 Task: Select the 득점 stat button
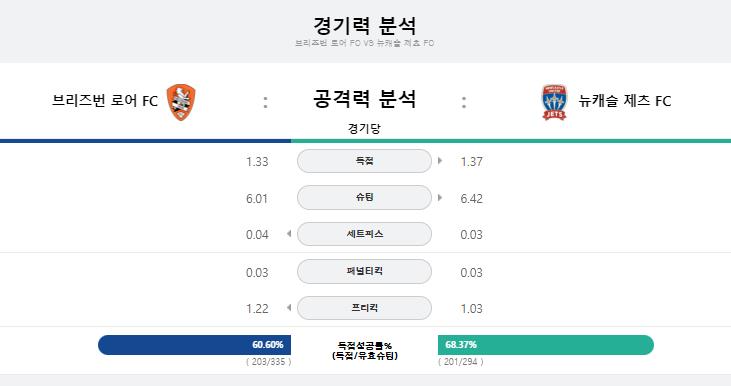click(x=365, y=161)
